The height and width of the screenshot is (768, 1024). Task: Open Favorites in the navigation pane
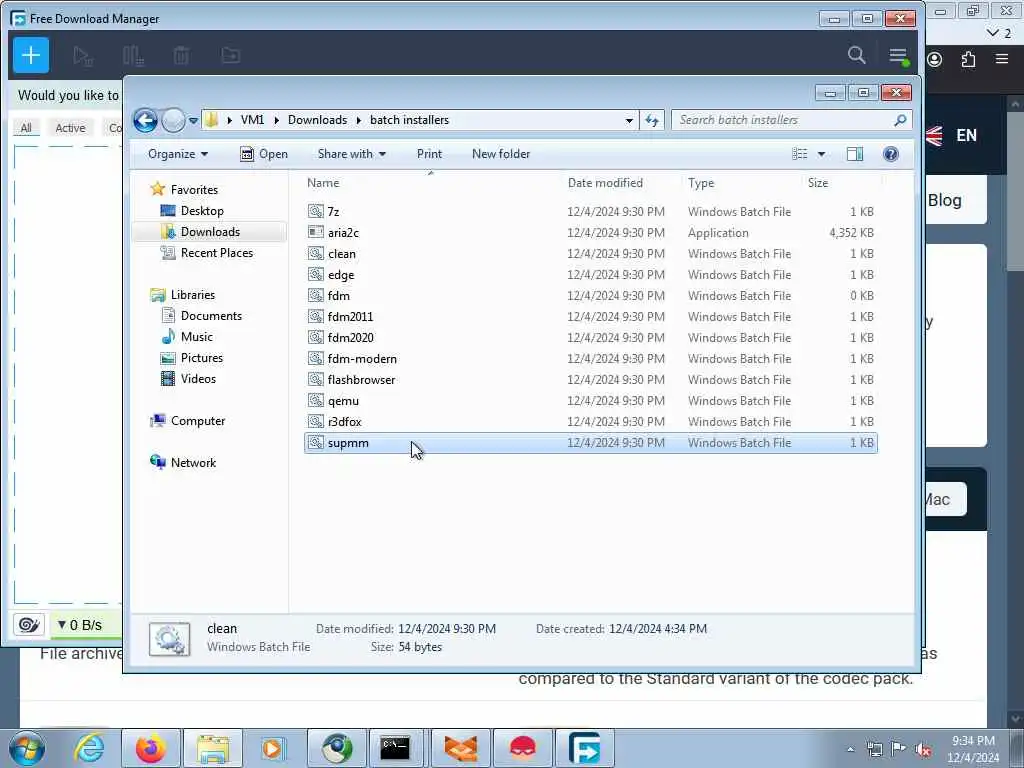click(185, 189)
